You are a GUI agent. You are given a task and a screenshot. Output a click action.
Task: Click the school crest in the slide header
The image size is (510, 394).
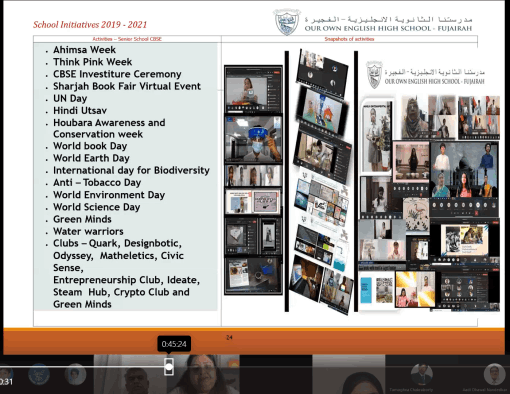[x=287, y=22]
